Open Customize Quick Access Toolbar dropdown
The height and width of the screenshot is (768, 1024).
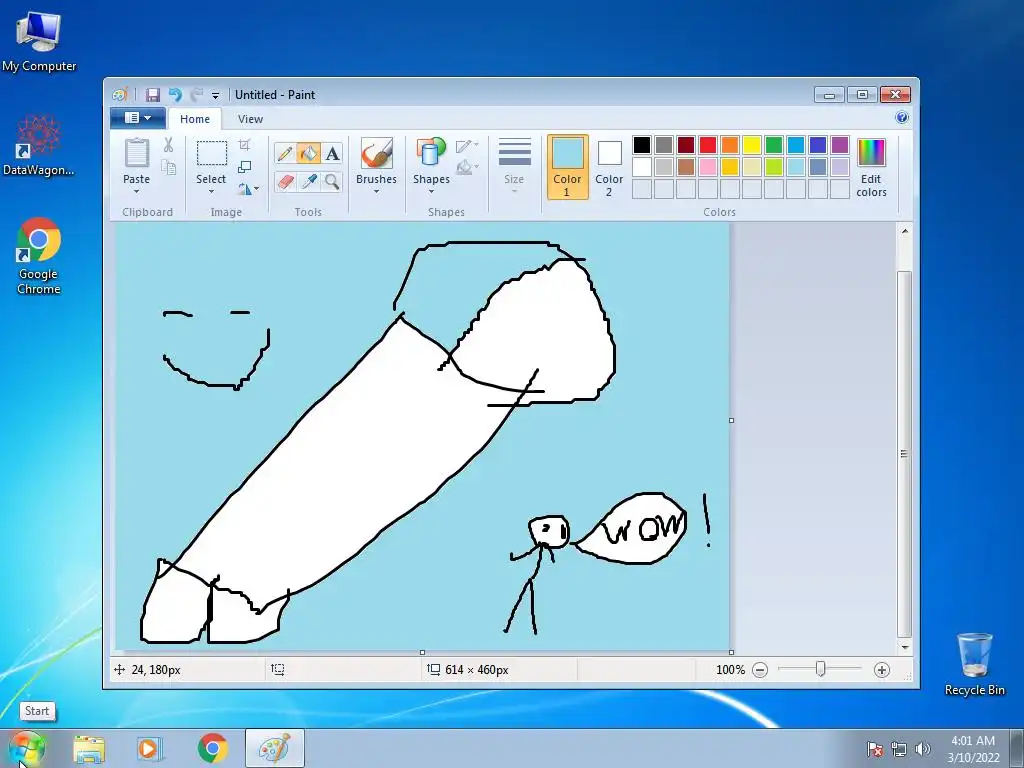pyautogui.click(x=216, y=95)
